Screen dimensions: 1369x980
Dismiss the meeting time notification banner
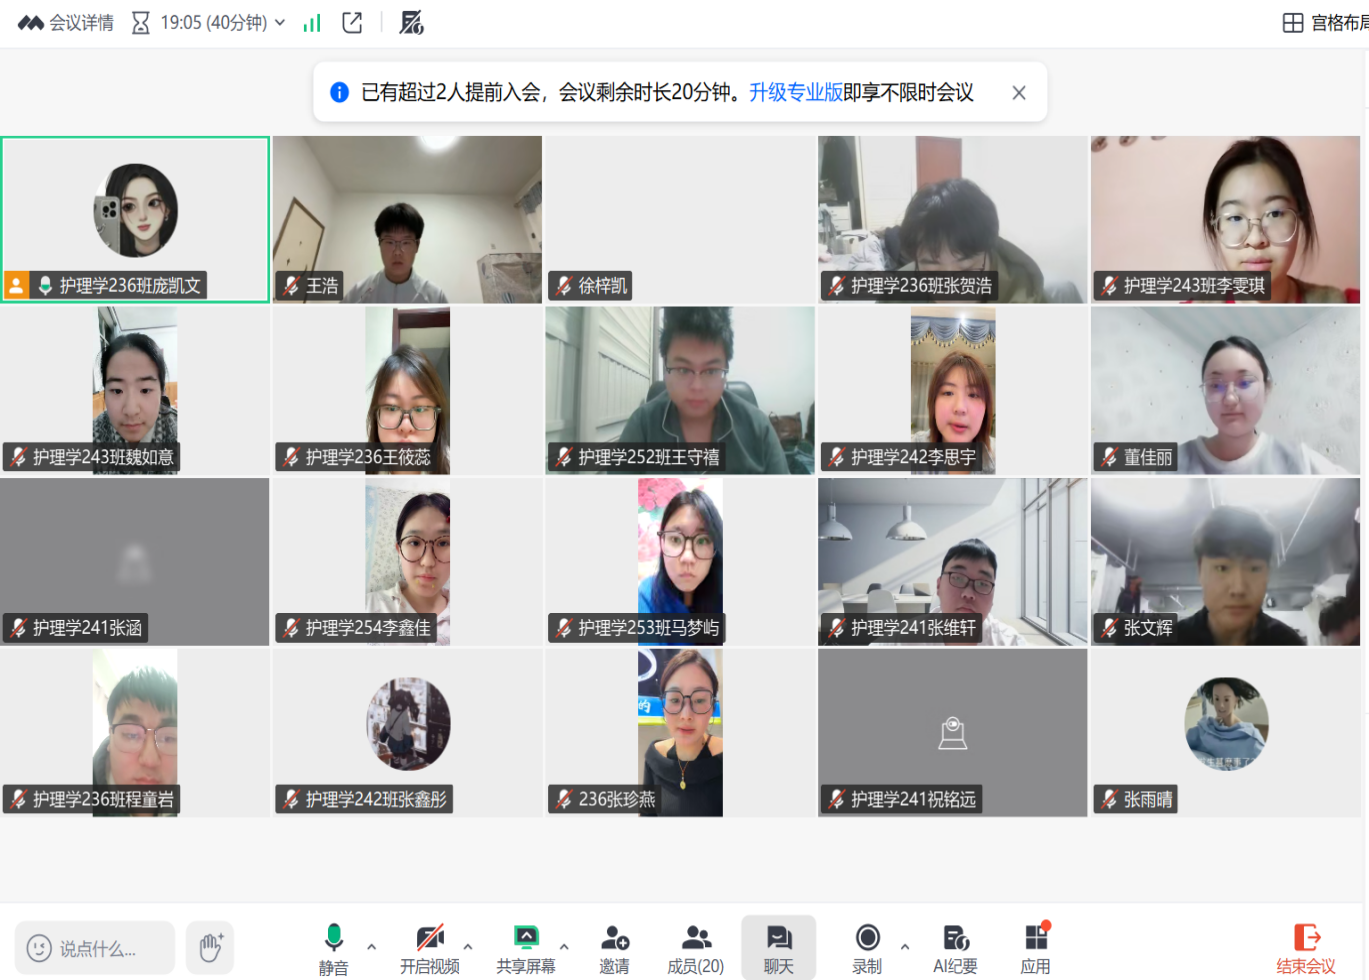(1018, 93)
